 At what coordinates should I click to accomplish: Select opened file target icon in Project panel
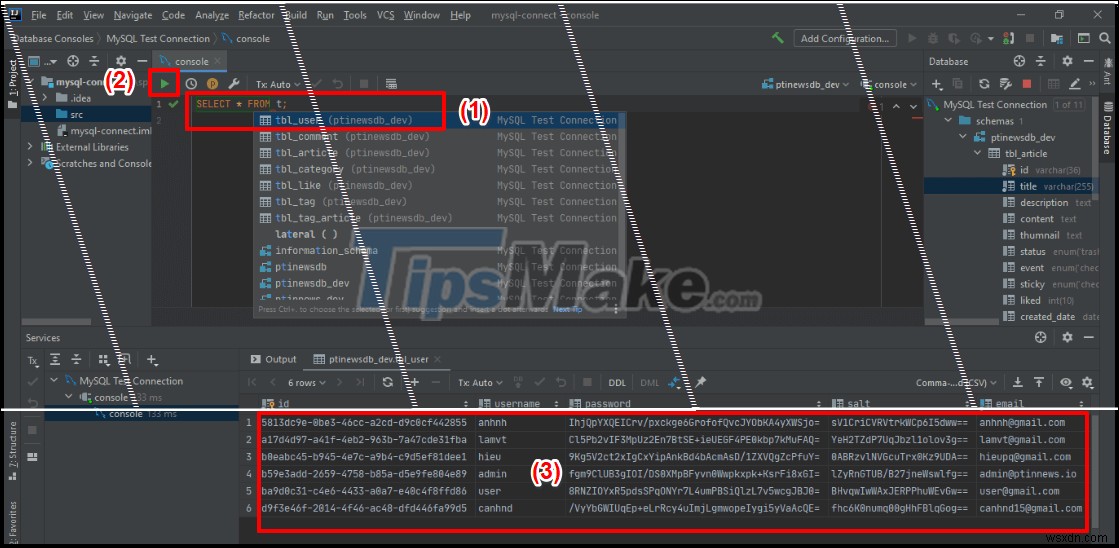click(72, 61)
